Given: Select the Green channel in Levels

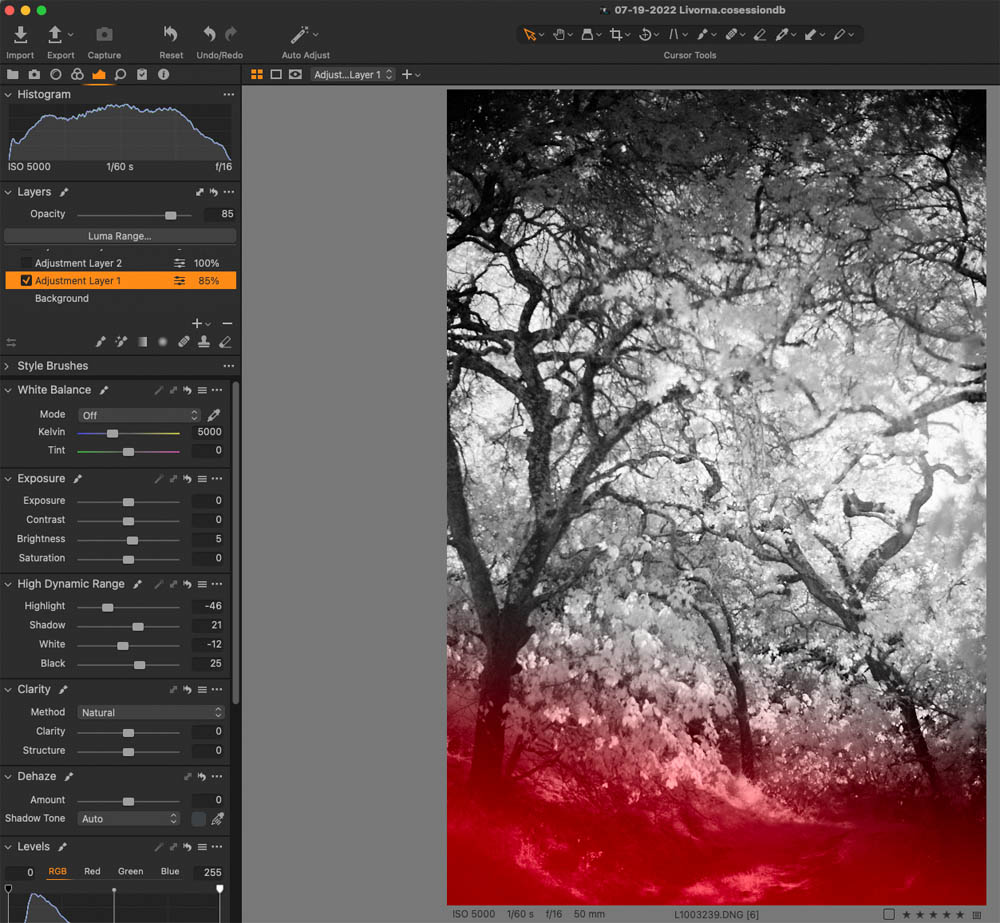Looking at the screenshot, I should 130,871.
